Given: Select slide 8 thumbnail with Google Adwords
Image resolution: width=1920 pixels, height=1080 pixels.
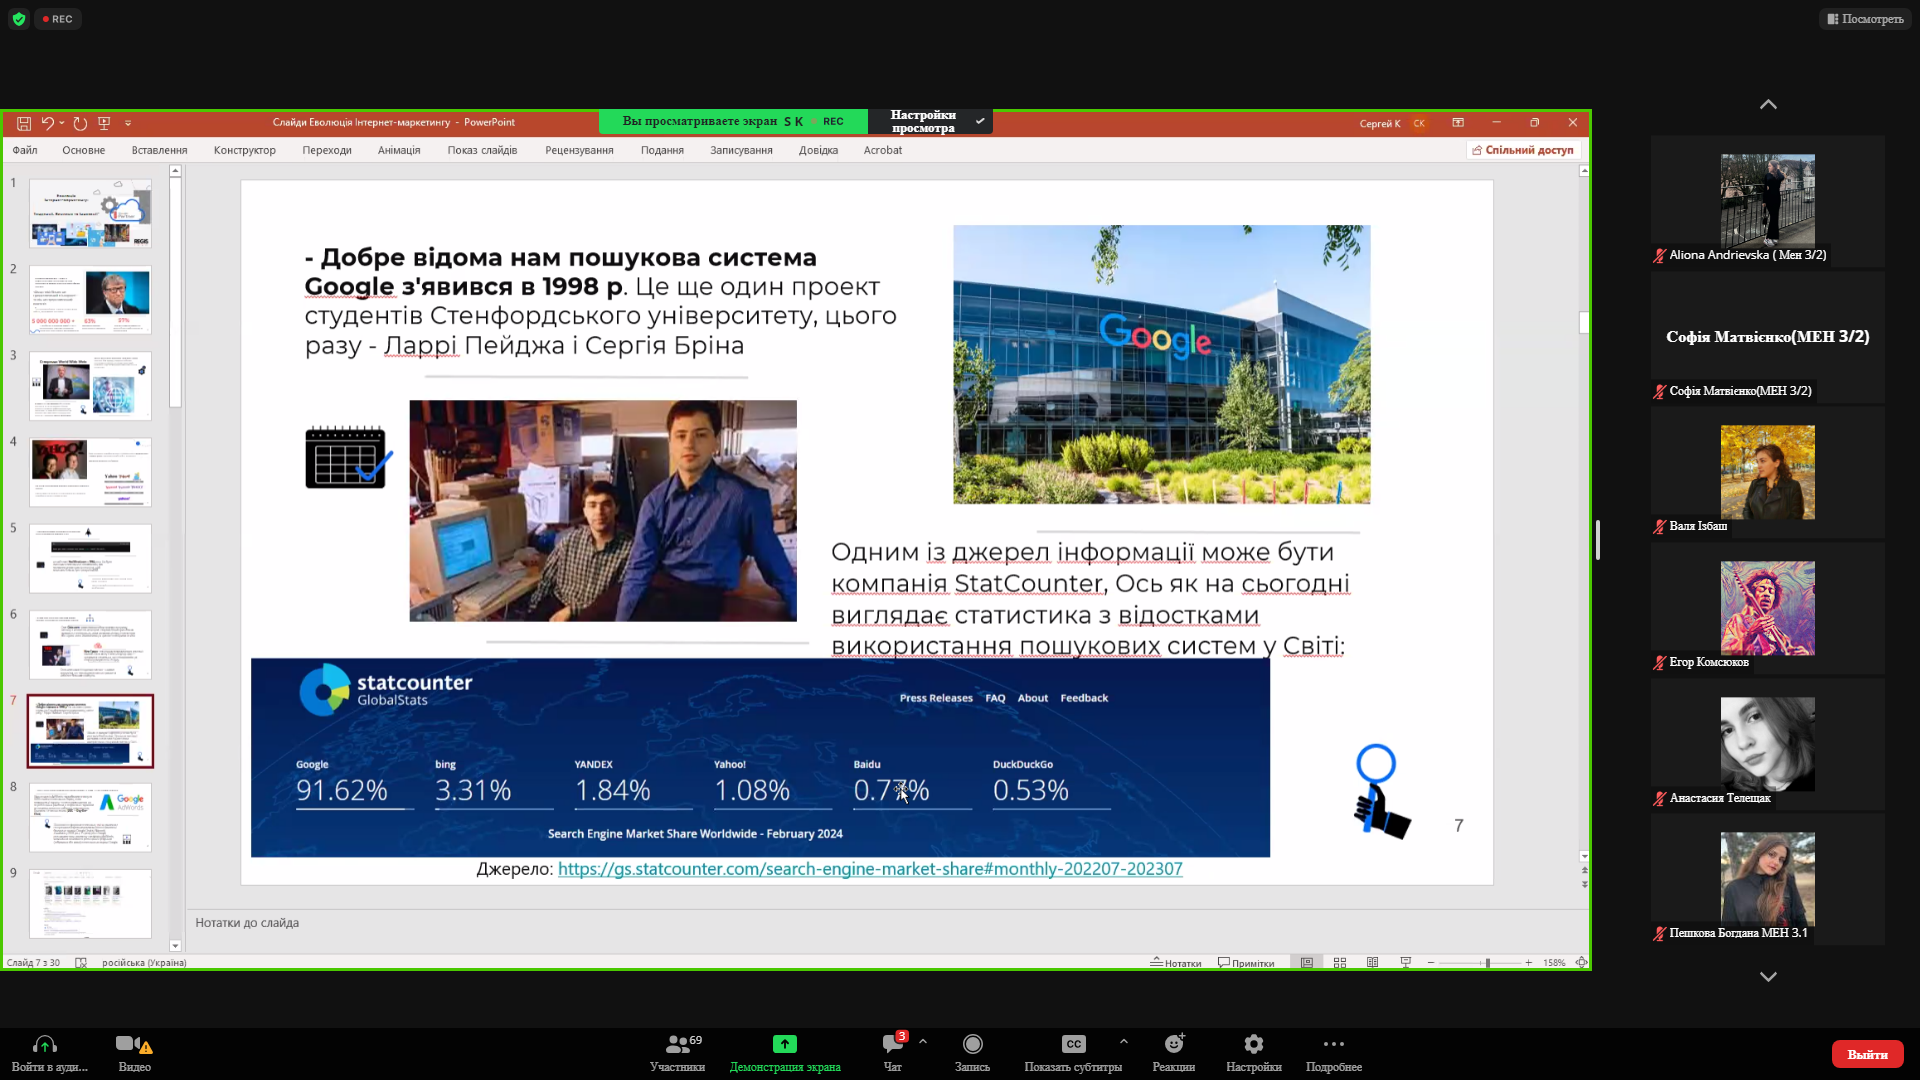Looking at the screenshot, I should 90,818.
